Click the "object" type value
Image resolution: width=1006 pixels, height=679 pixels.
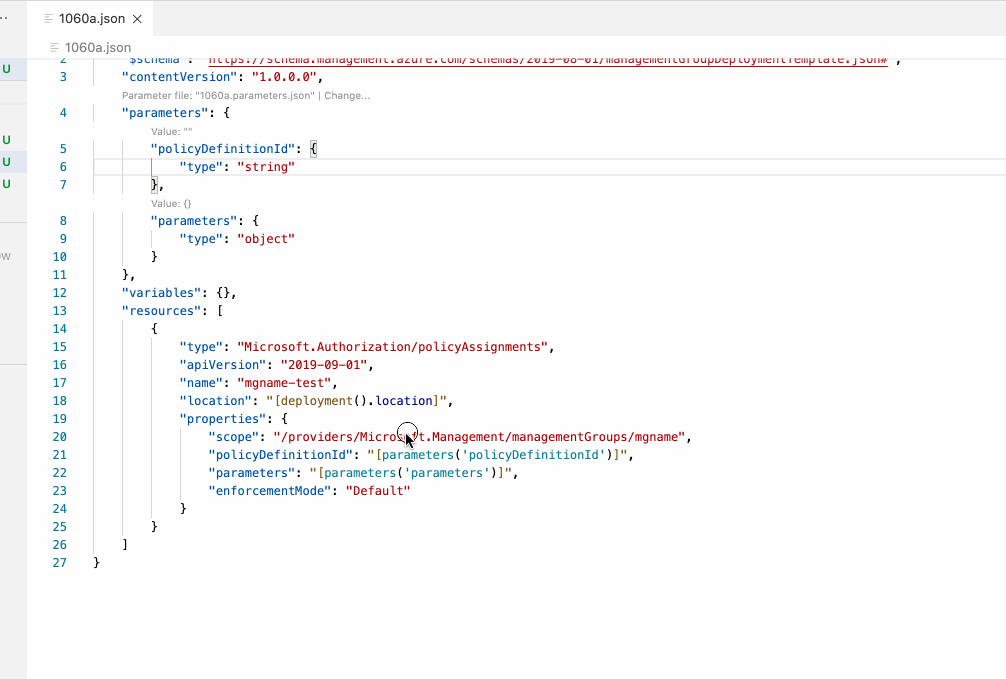[x=266, y=239]
